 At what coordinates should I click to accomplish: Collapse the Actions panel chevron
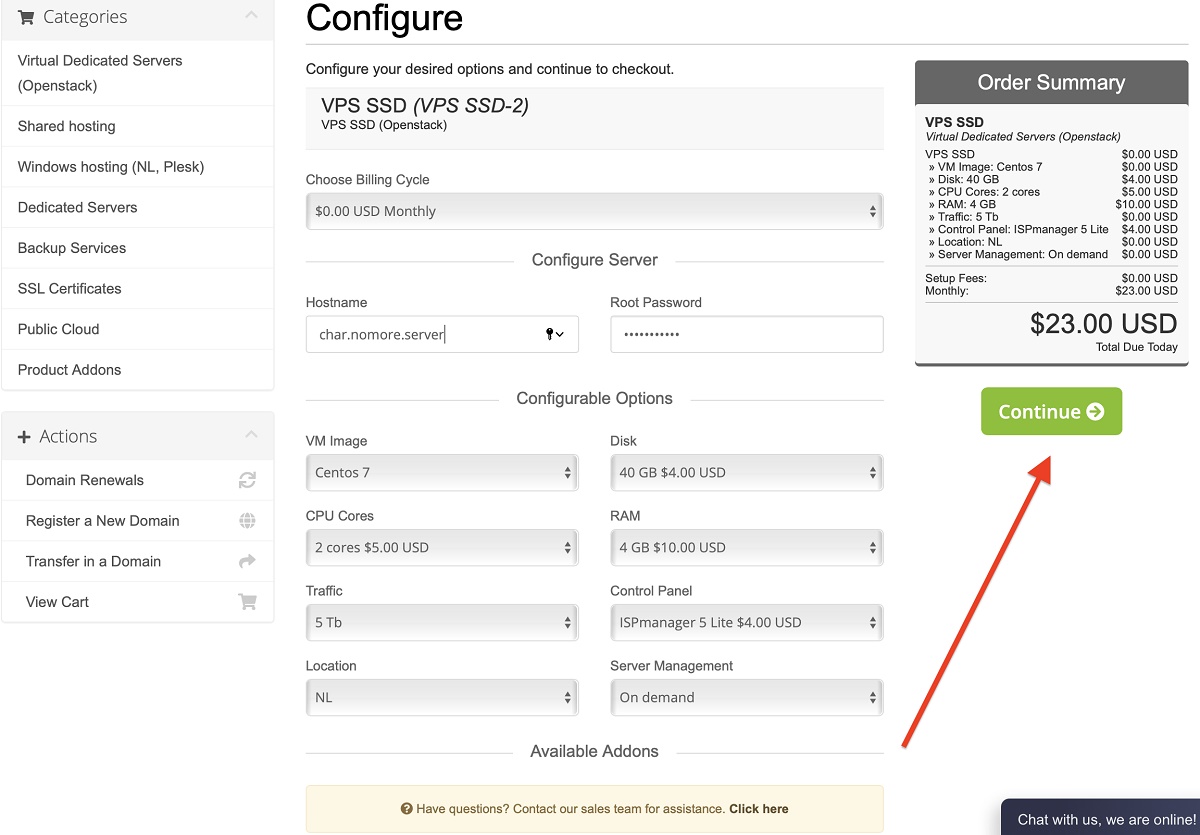tap(251, 435)
